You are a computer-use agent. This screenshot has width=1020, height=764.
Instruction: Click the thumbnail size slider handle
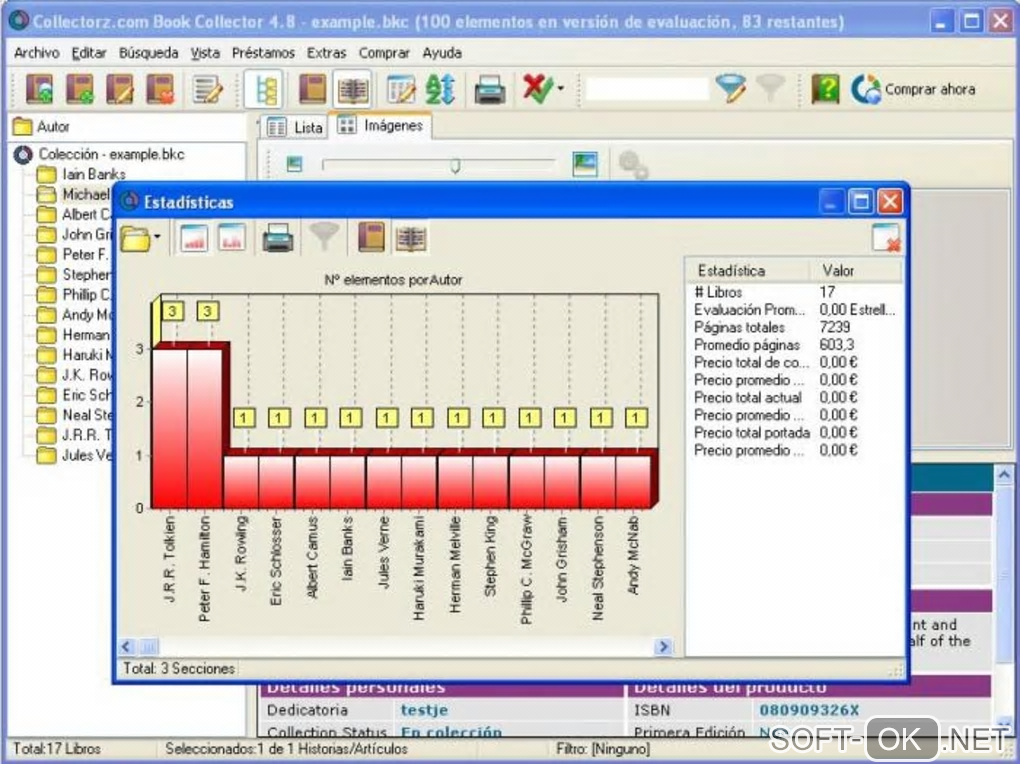click(x=455, y=165)
